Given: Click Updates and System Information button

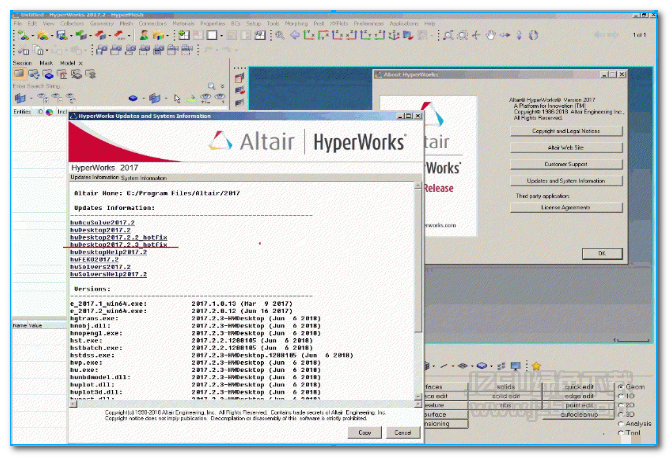Looking at the screenshot, I should [566, 181].
